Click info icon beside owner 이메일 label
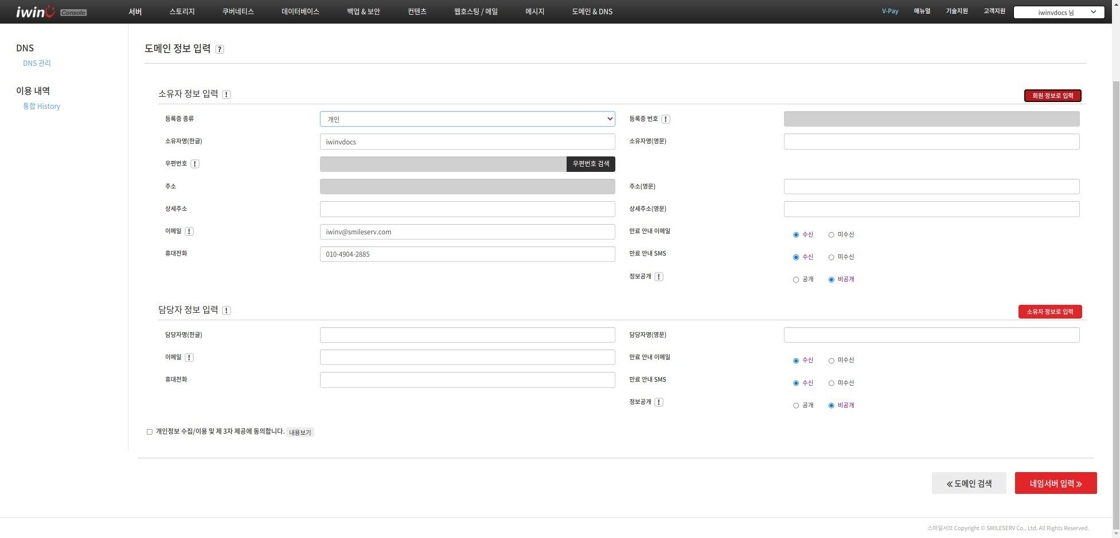This screenshot has height=538, width=1120. click(189, 231)
